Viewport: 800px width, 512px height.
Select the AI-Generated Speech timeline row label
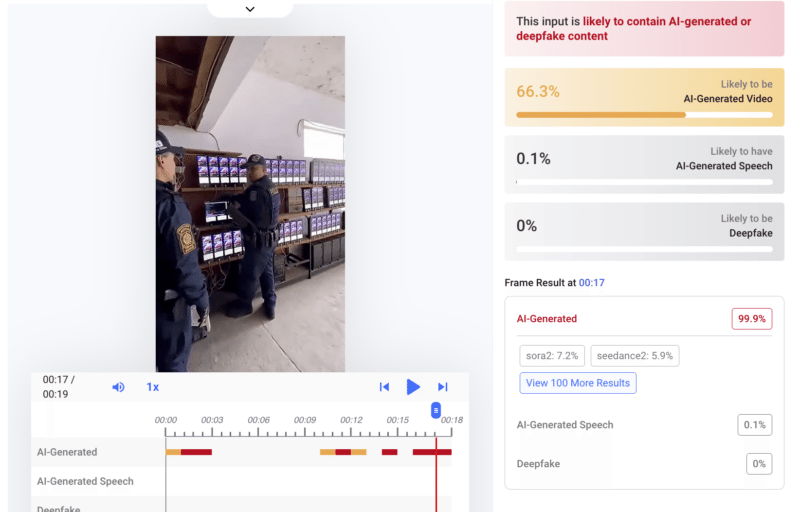(x=85, y=481)
